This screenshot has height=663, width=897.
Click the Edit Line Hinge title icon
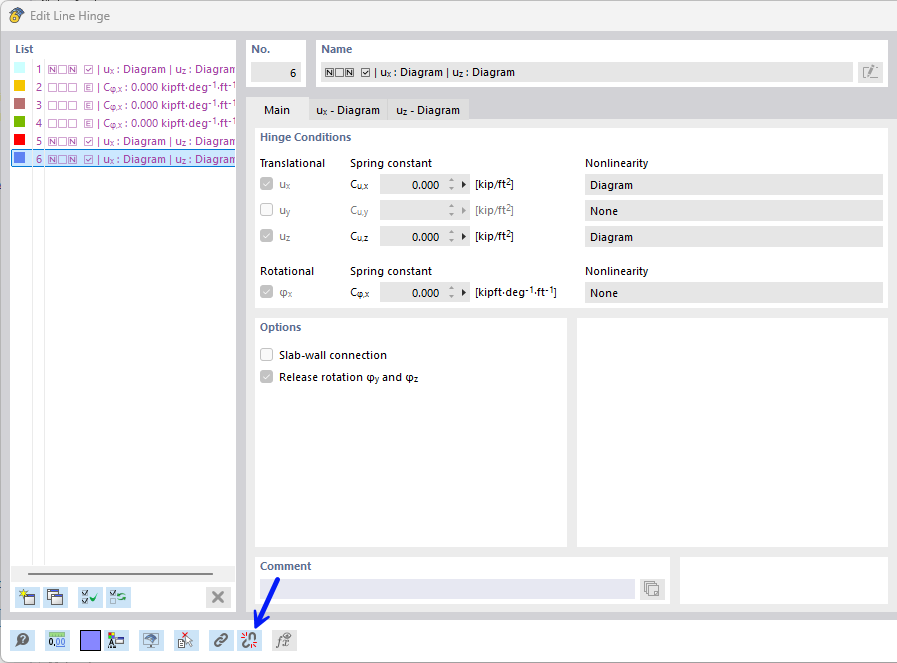(x=16, y=15)
